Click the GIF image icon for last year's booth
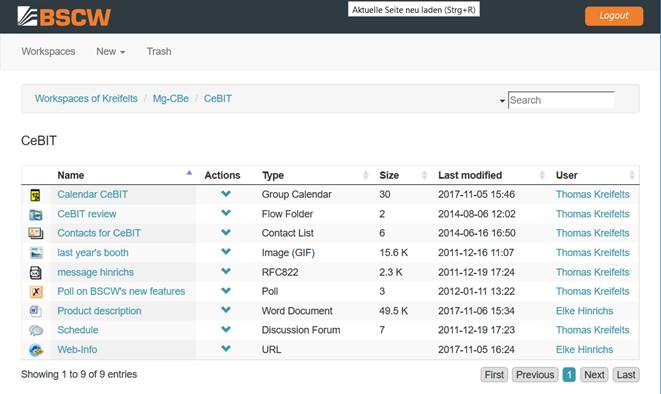Image resolution: width=661 pixels, height=394 pixels. [36, 253]
